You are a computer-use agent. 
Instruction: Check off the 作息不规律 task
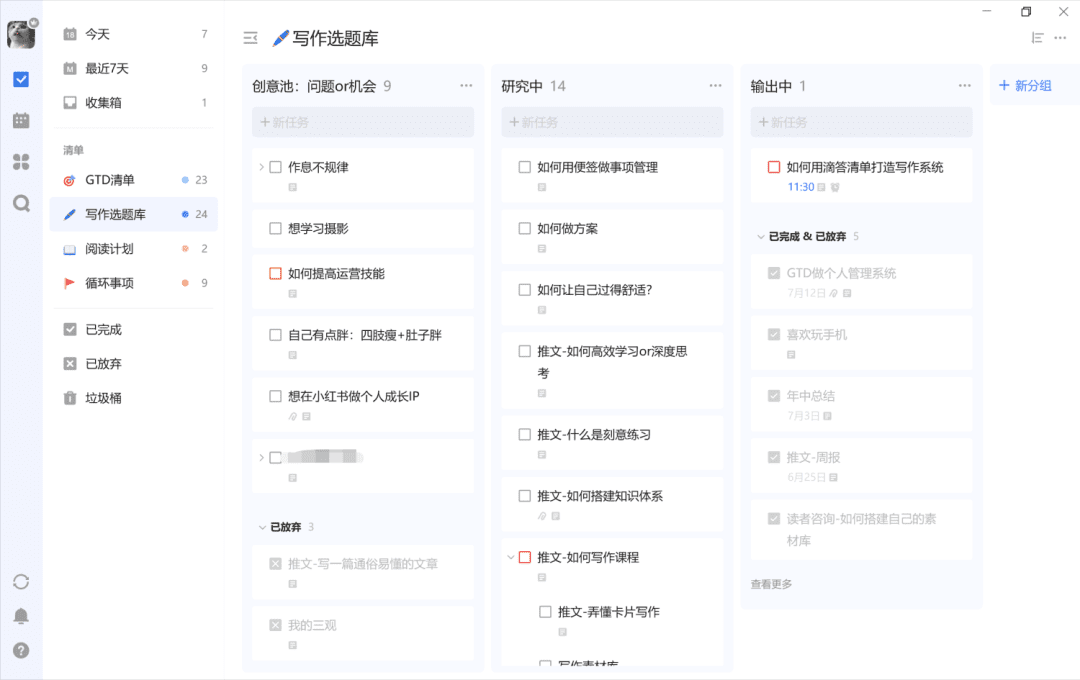pos(276,167)
